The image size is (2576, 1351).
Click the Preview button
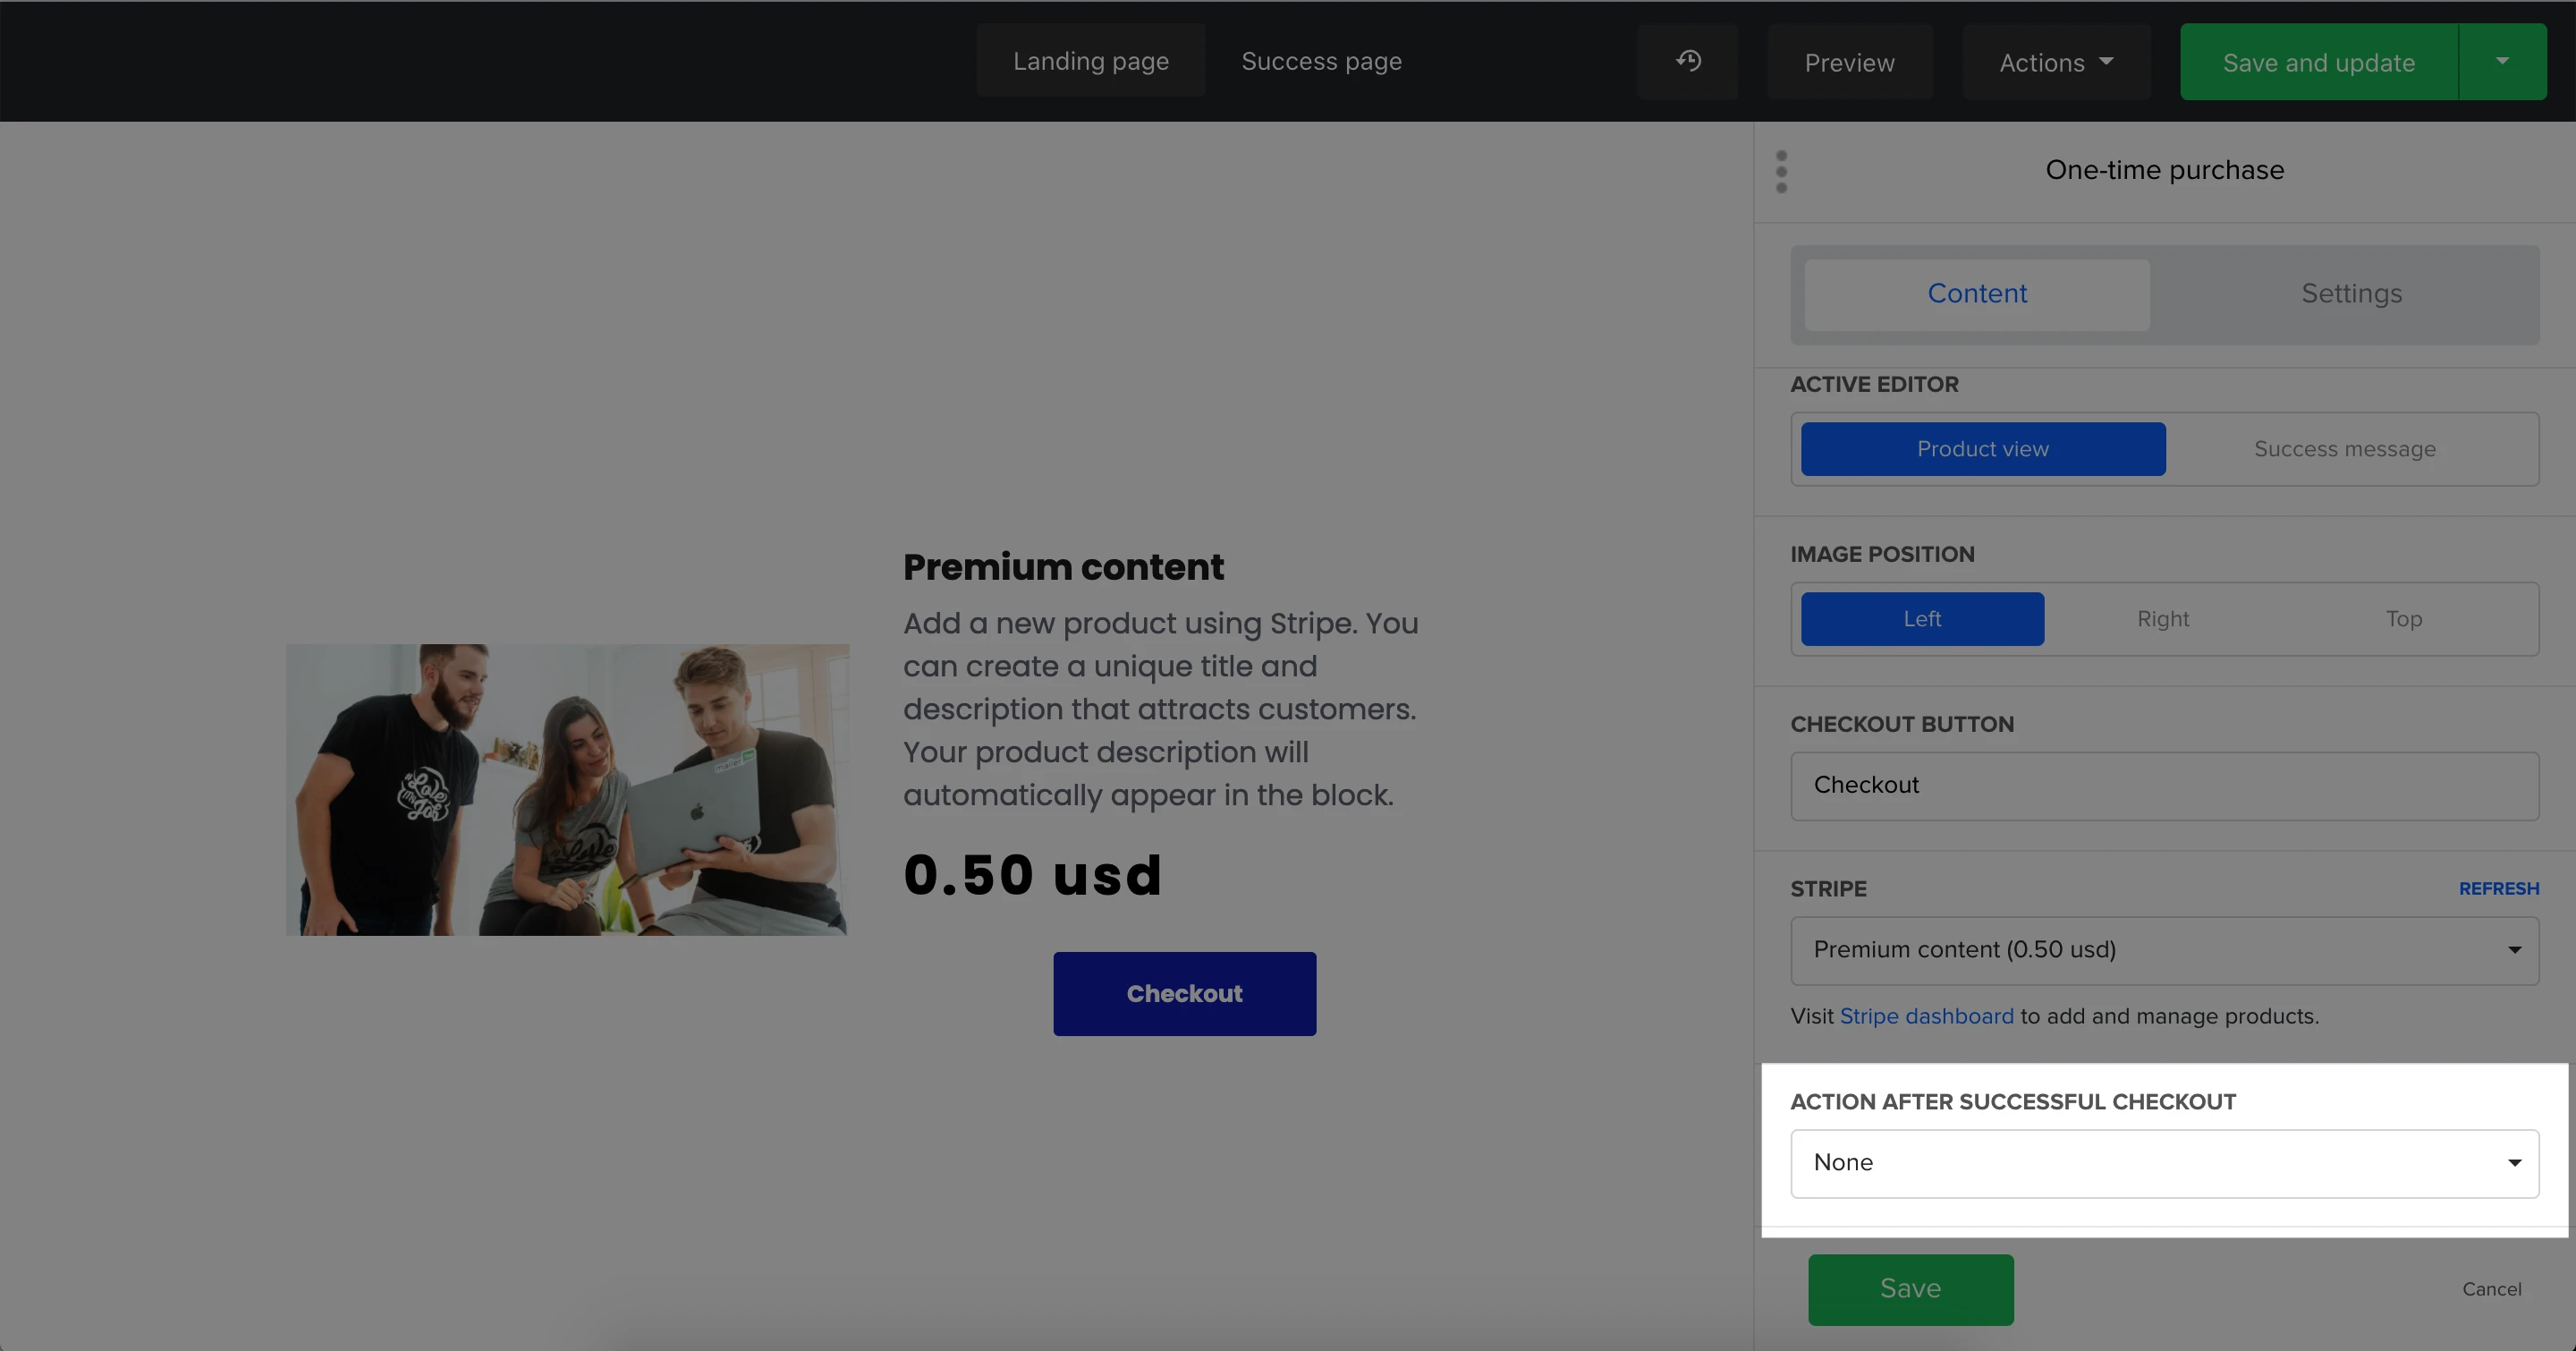tap(1849, 63)
